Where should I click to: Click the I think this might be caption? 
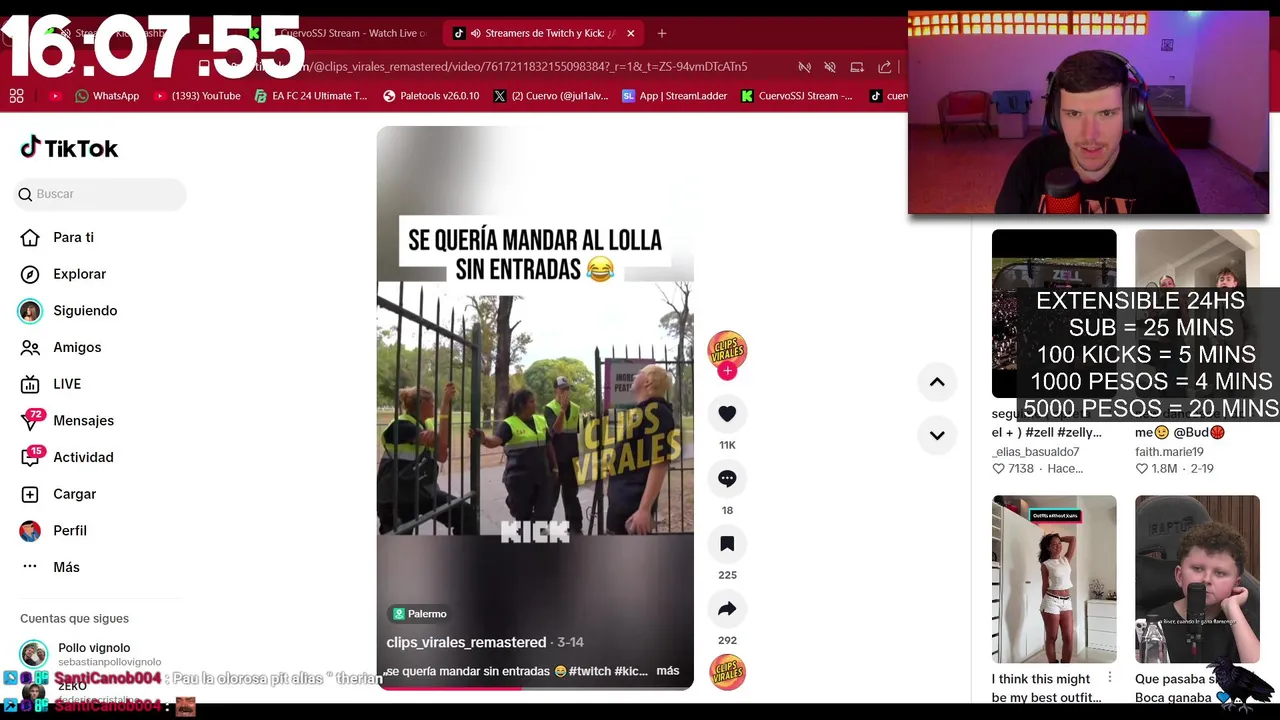1046,688
